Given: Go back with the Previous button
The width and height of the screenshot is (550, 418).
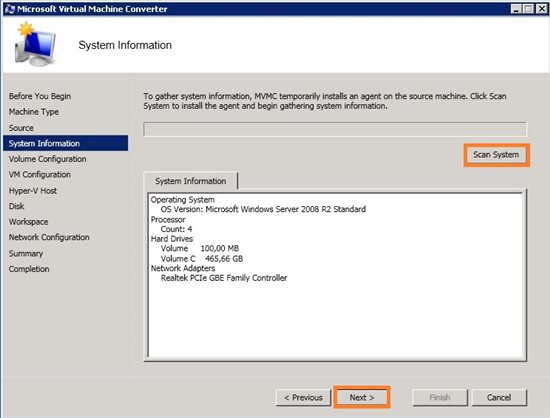Looking at the screenshot, I should click(303, 397).
